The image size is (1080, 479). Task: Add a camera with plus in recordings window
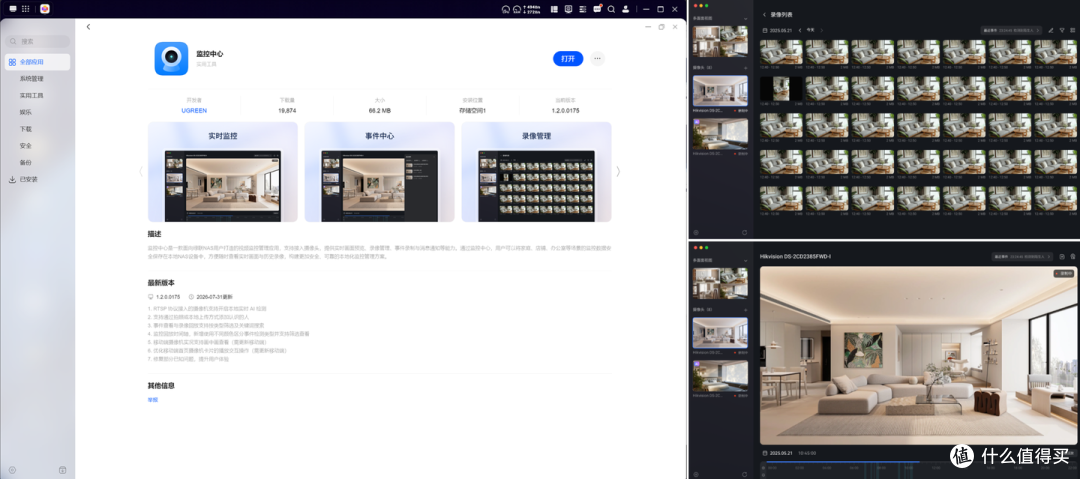click(x=745, y=68)
